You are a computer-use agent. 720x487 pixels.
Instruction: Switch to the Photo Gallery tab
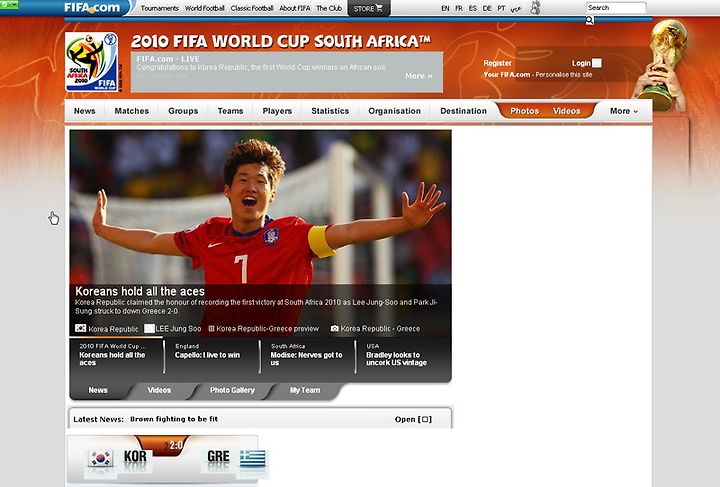click(232, 390)
